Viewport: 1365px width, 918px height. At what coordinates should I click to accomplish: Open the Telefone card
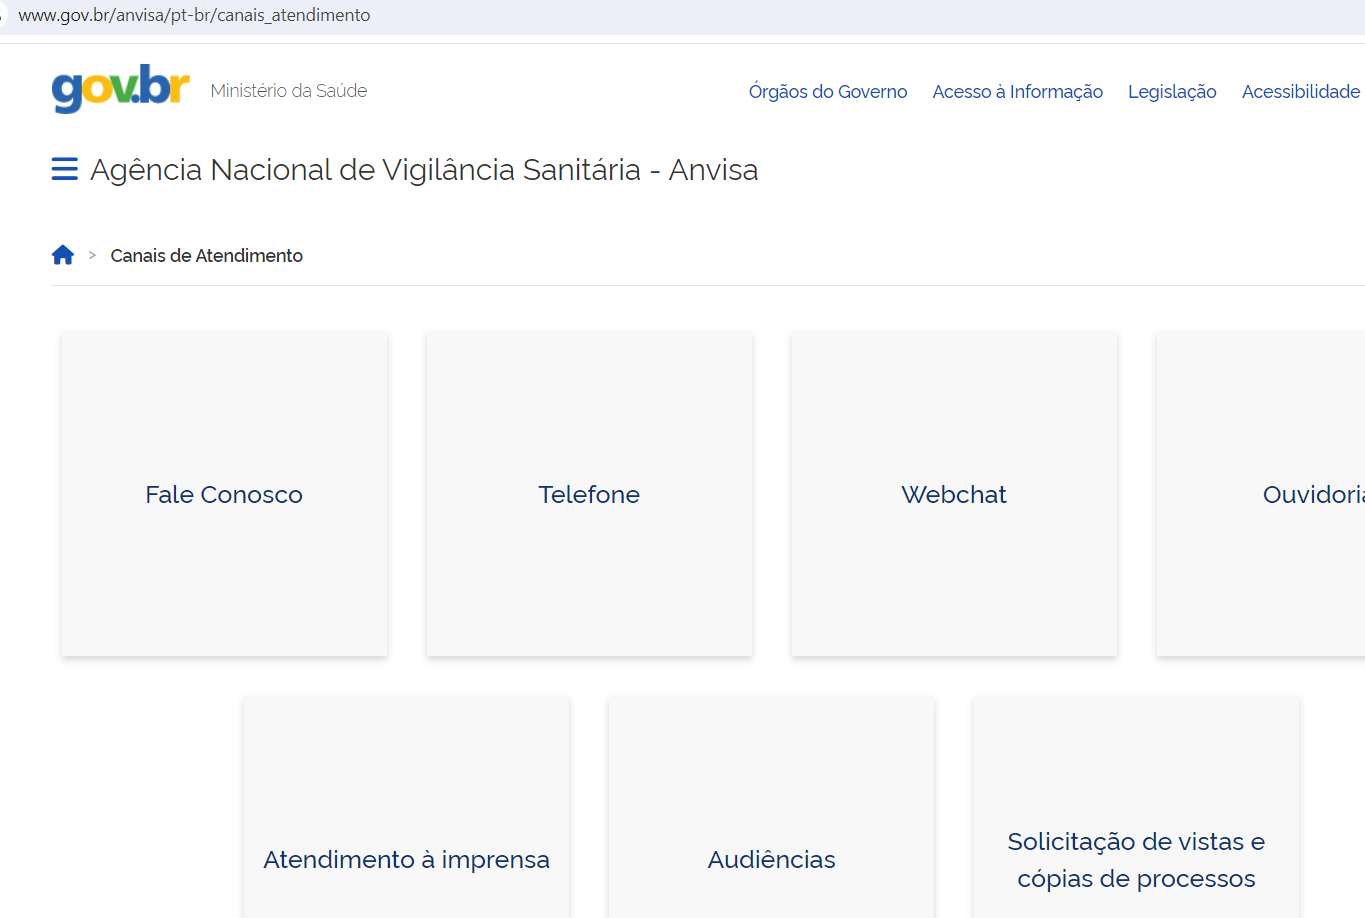pyautogui.click(x=589, y=494)
